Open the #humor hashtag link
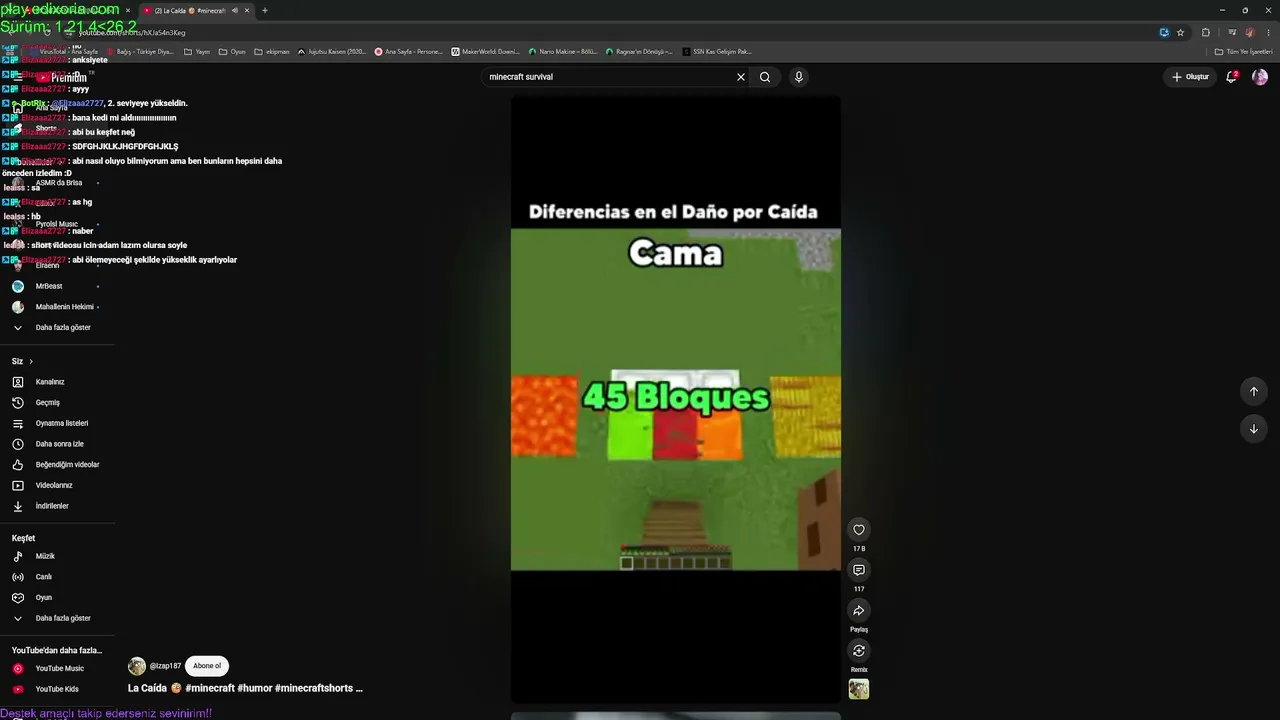Viewport: 1280px width, 720px height. point(254,688)
